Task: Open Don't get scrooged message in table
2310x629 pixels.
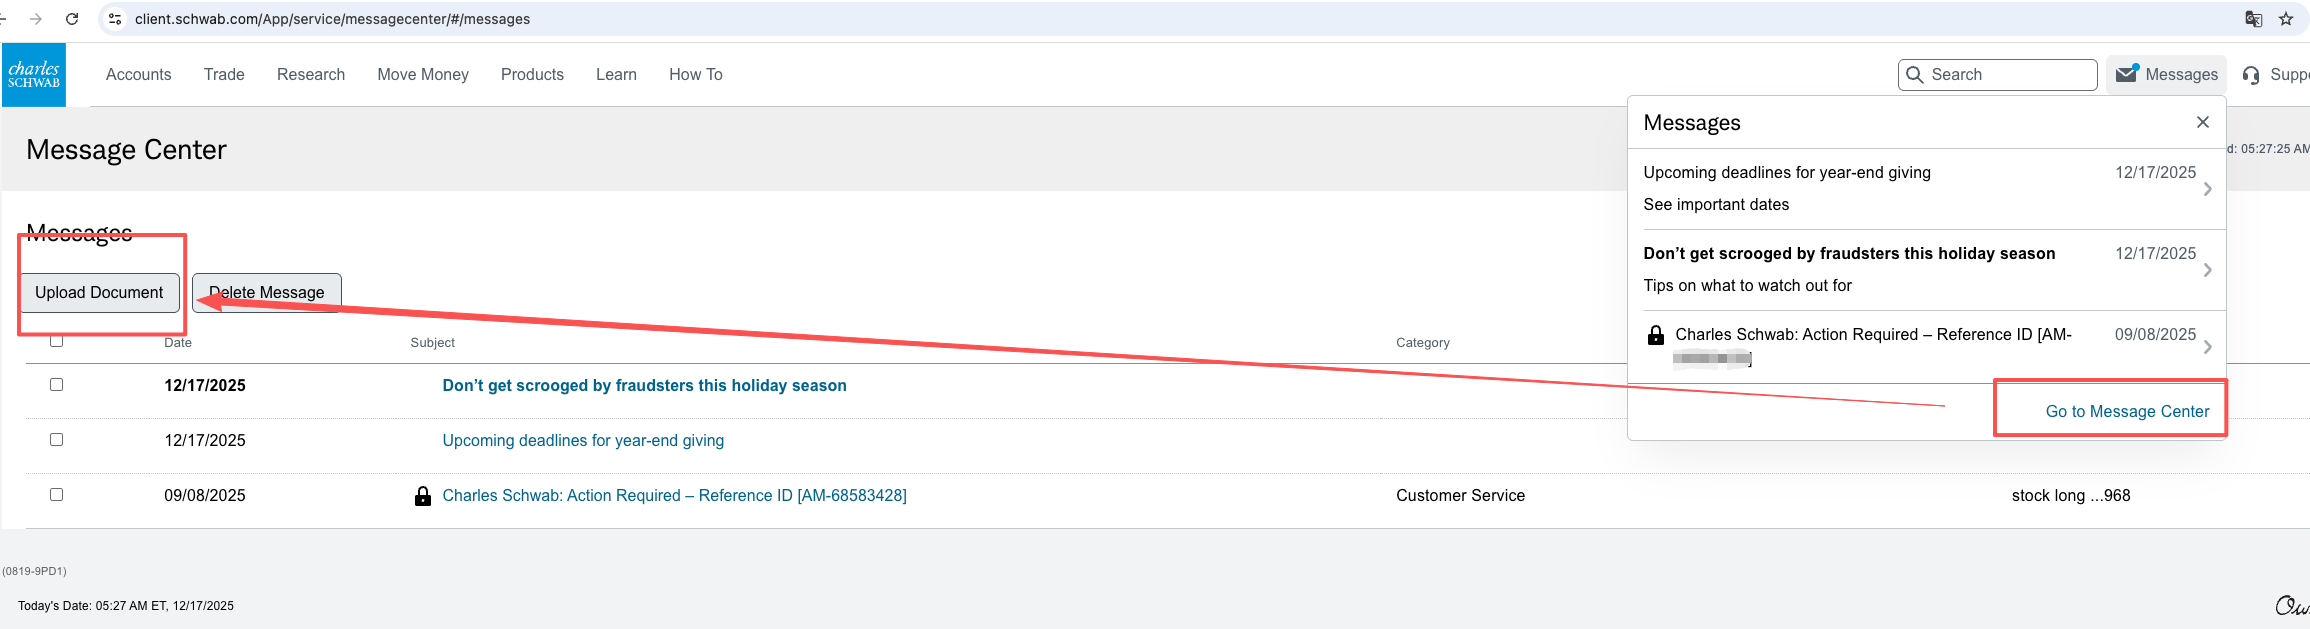Action: (644, 386)
